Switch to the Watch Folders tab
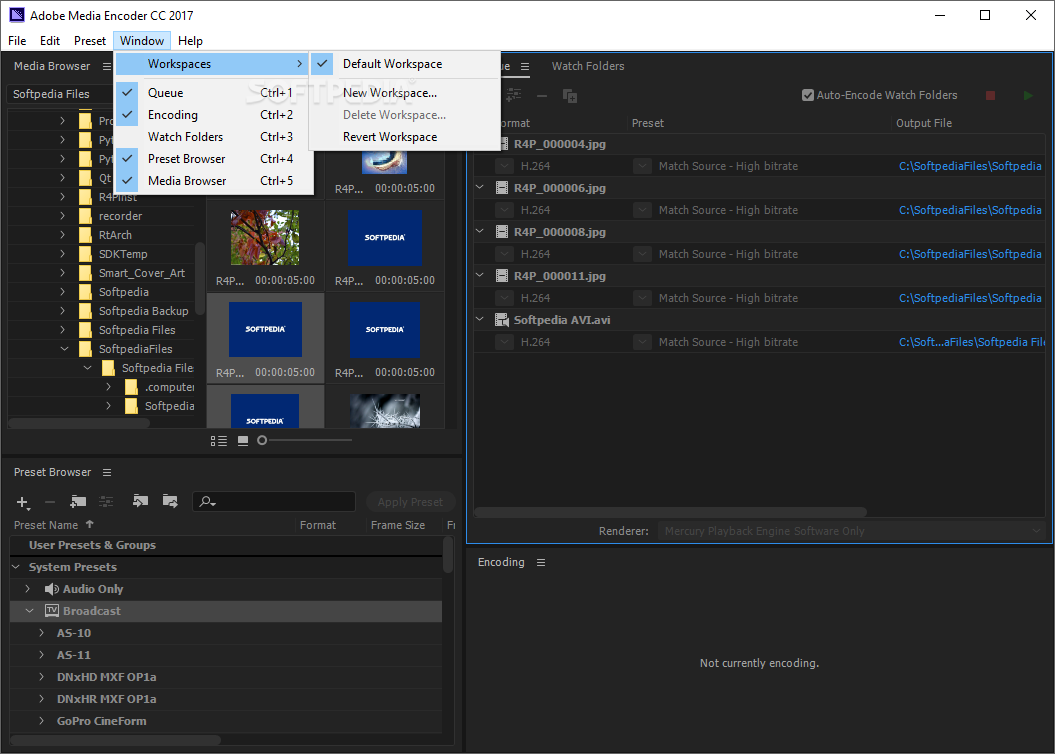This screenshot has height=754, width=1055. pyautogui.click(x=588, y=66)
